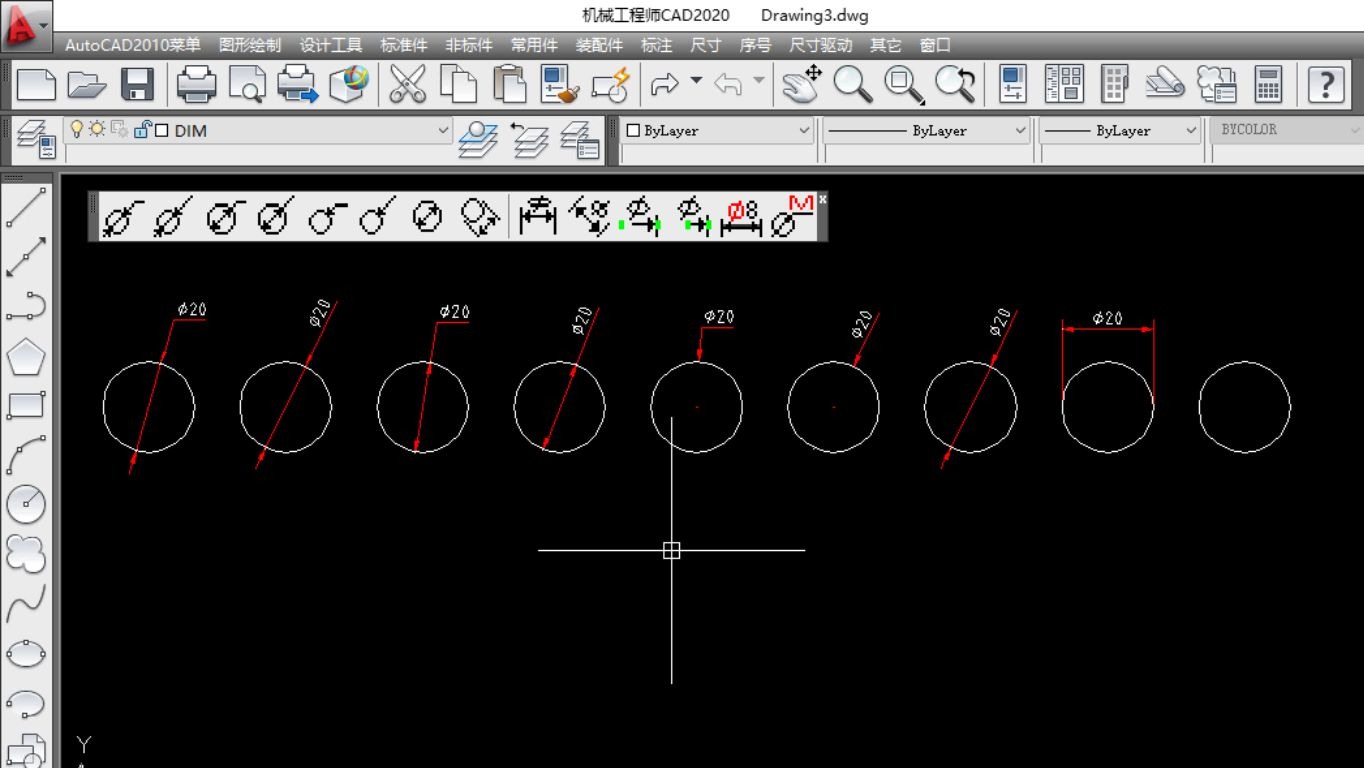This screenshot has height=768, width=1364.
Task: Select Zoom Window magnifier
Action: (904, 85)
